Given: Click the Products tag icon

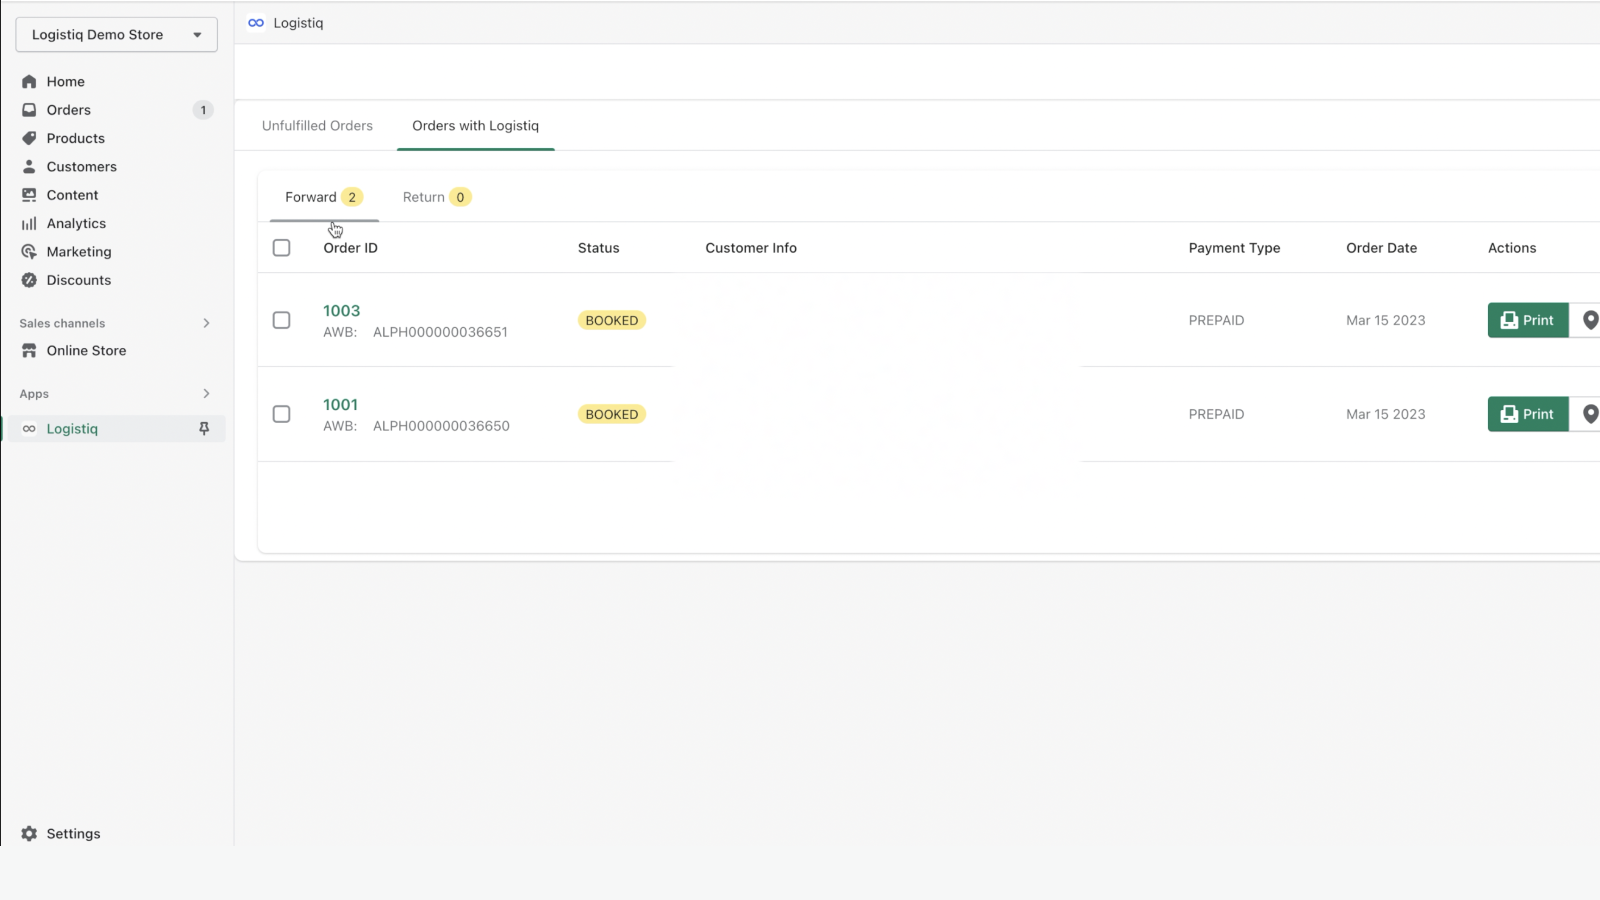Looking at the screenshot, I should [x=29, y=138].
